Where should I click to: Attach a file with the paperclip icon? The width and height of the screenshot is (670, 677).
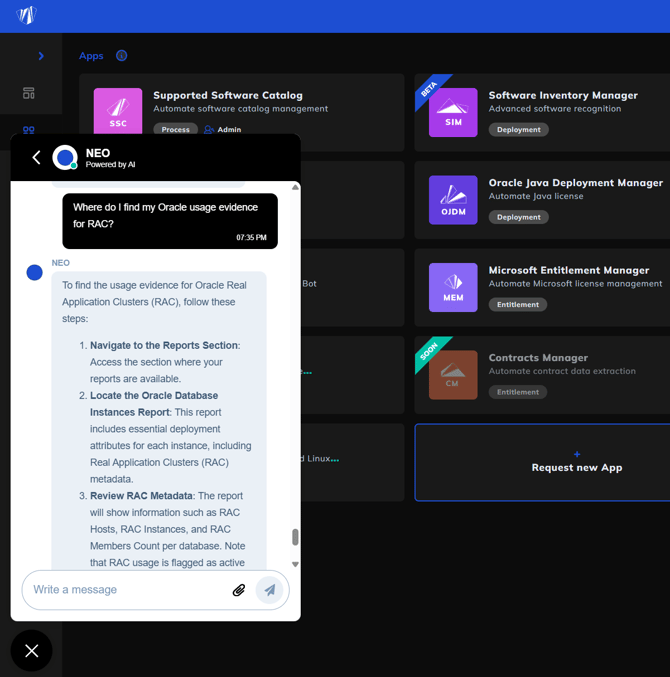(239, 590)
